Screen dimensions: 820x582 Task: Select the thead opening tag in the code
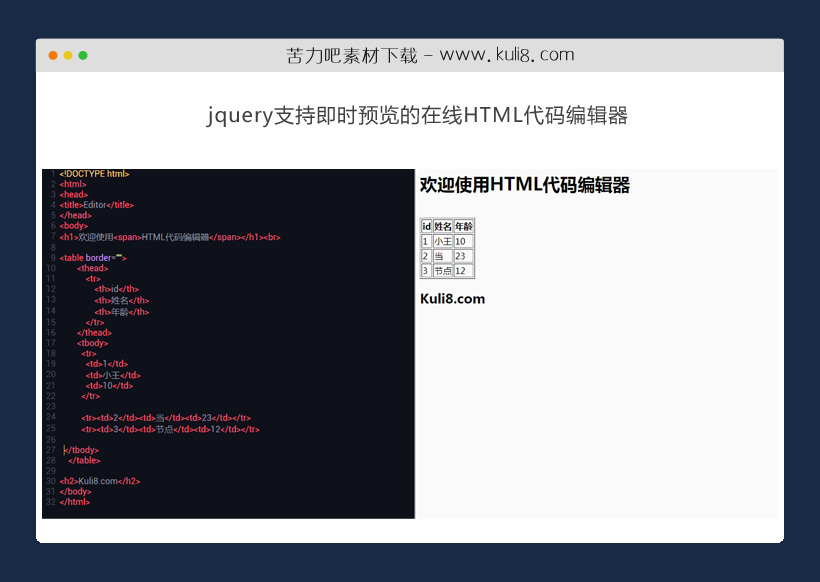[x=92, y=268]
